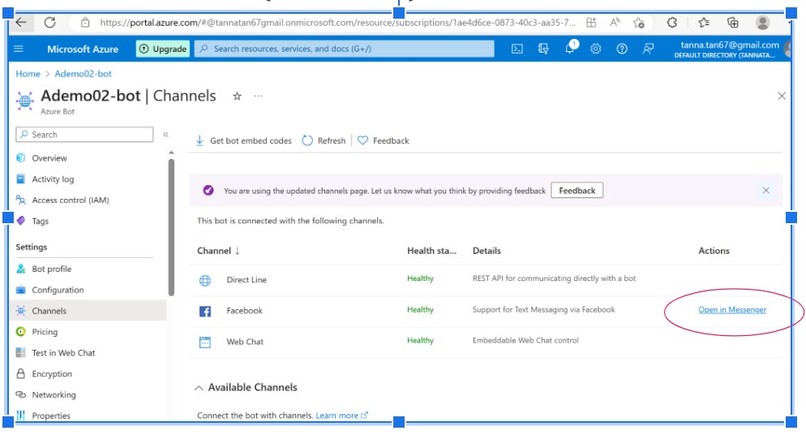
Task: View notifications via the bell icon
Action: click(x=570, y=48)
